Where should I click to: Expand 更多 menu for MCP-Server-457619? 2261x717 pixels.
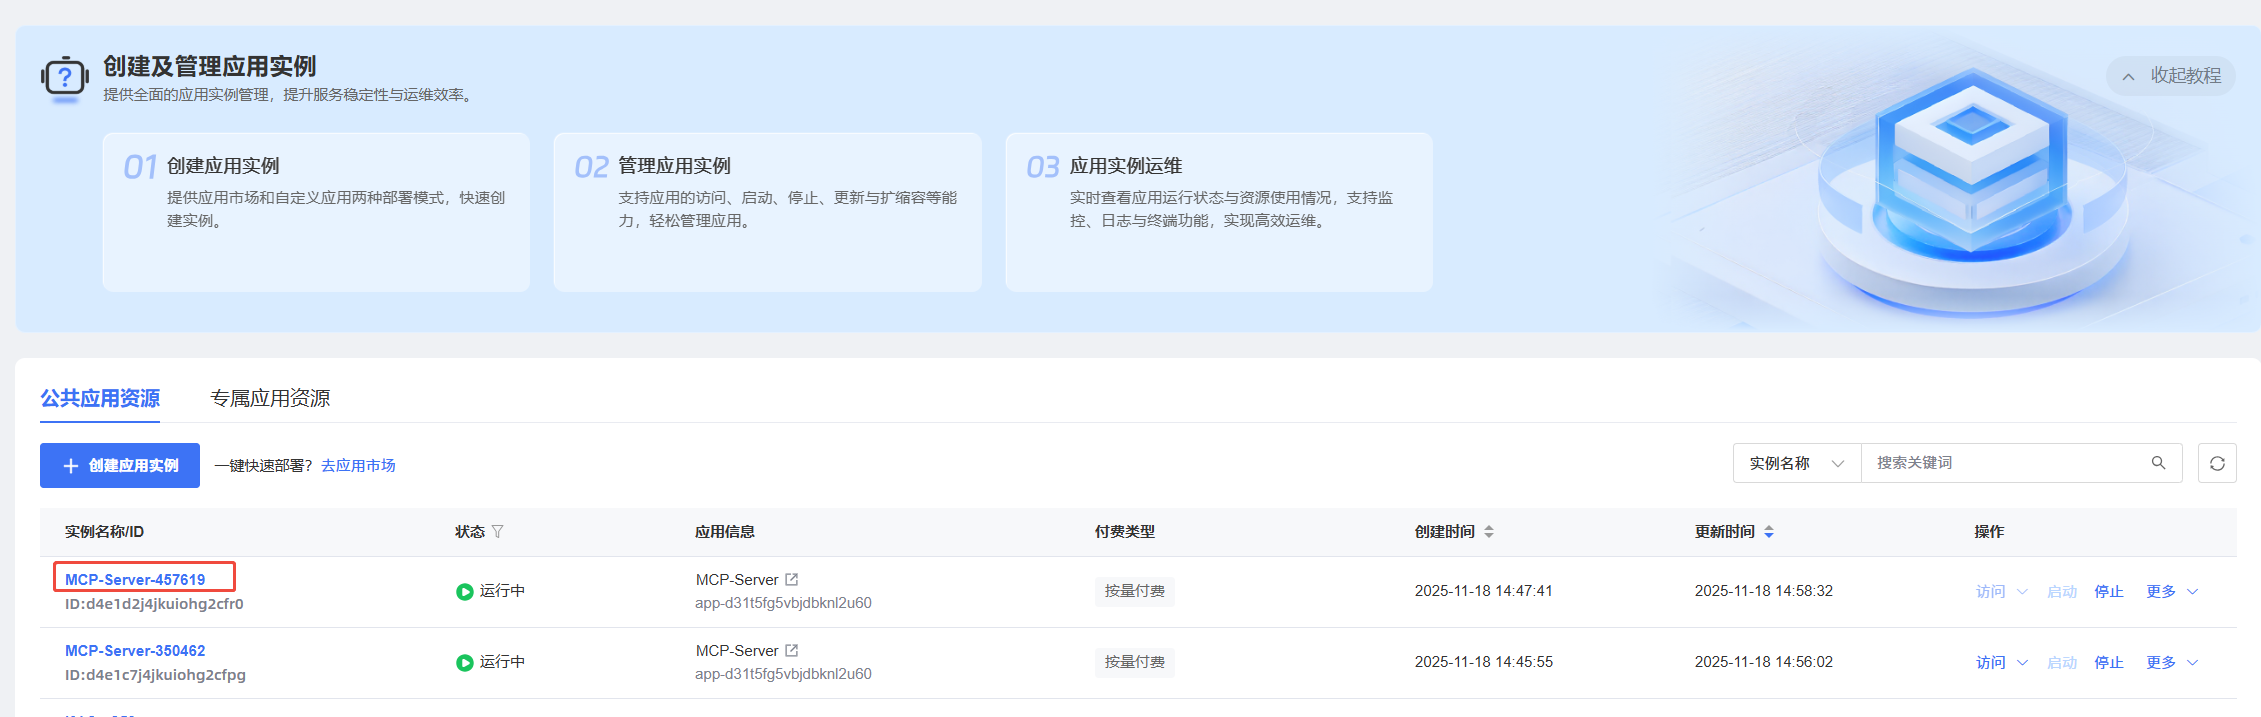(x=2172, y=591)
